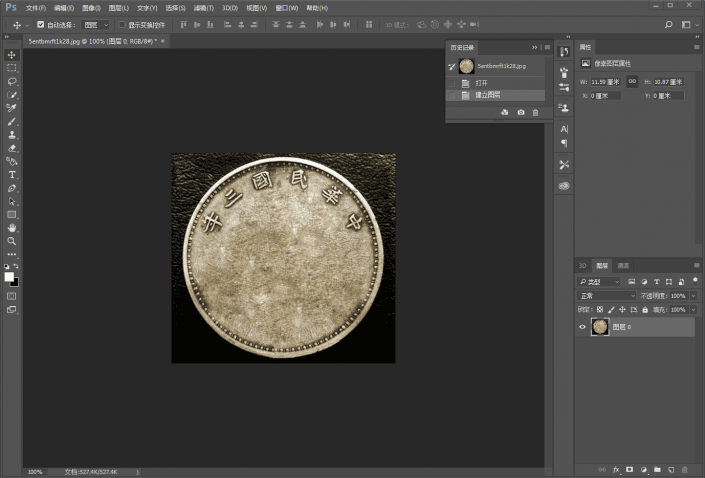
Task: Select the Hand tool
Action: 12,228
